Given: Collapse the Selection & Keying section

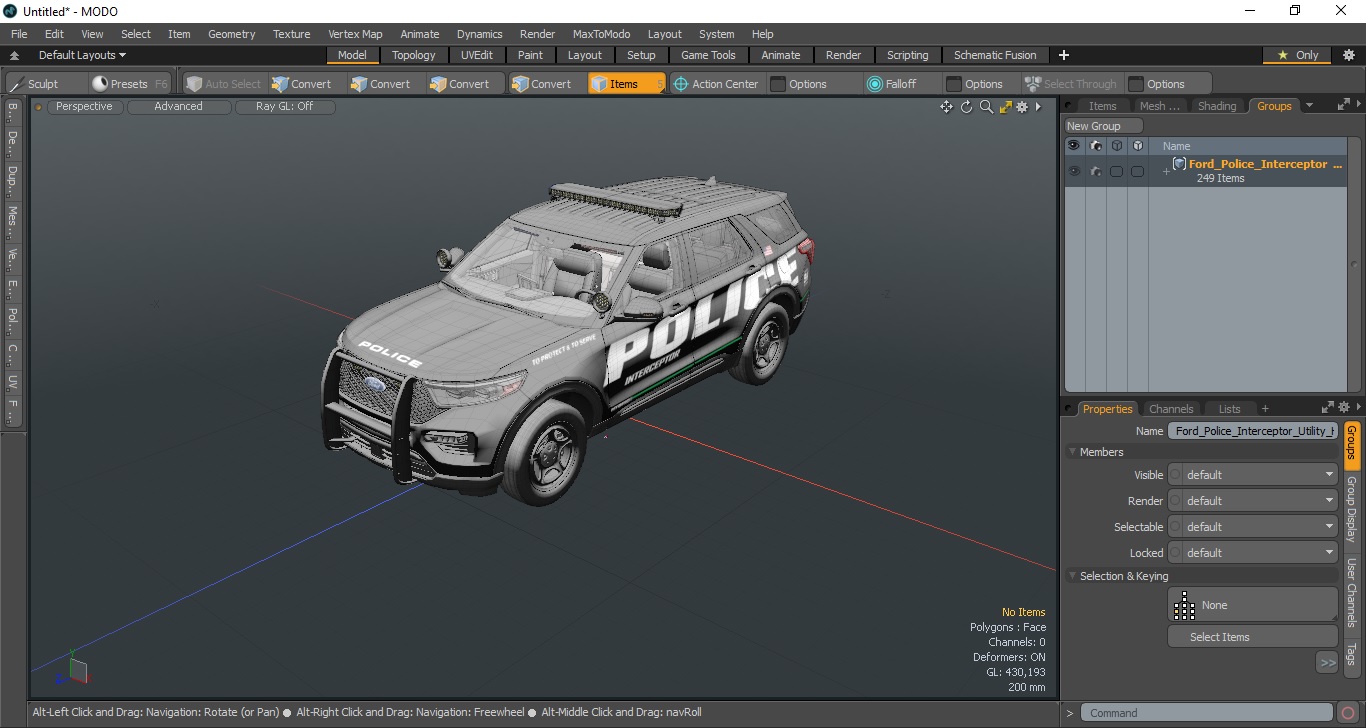Looking at the screenshot, I should coord(1072,576).
